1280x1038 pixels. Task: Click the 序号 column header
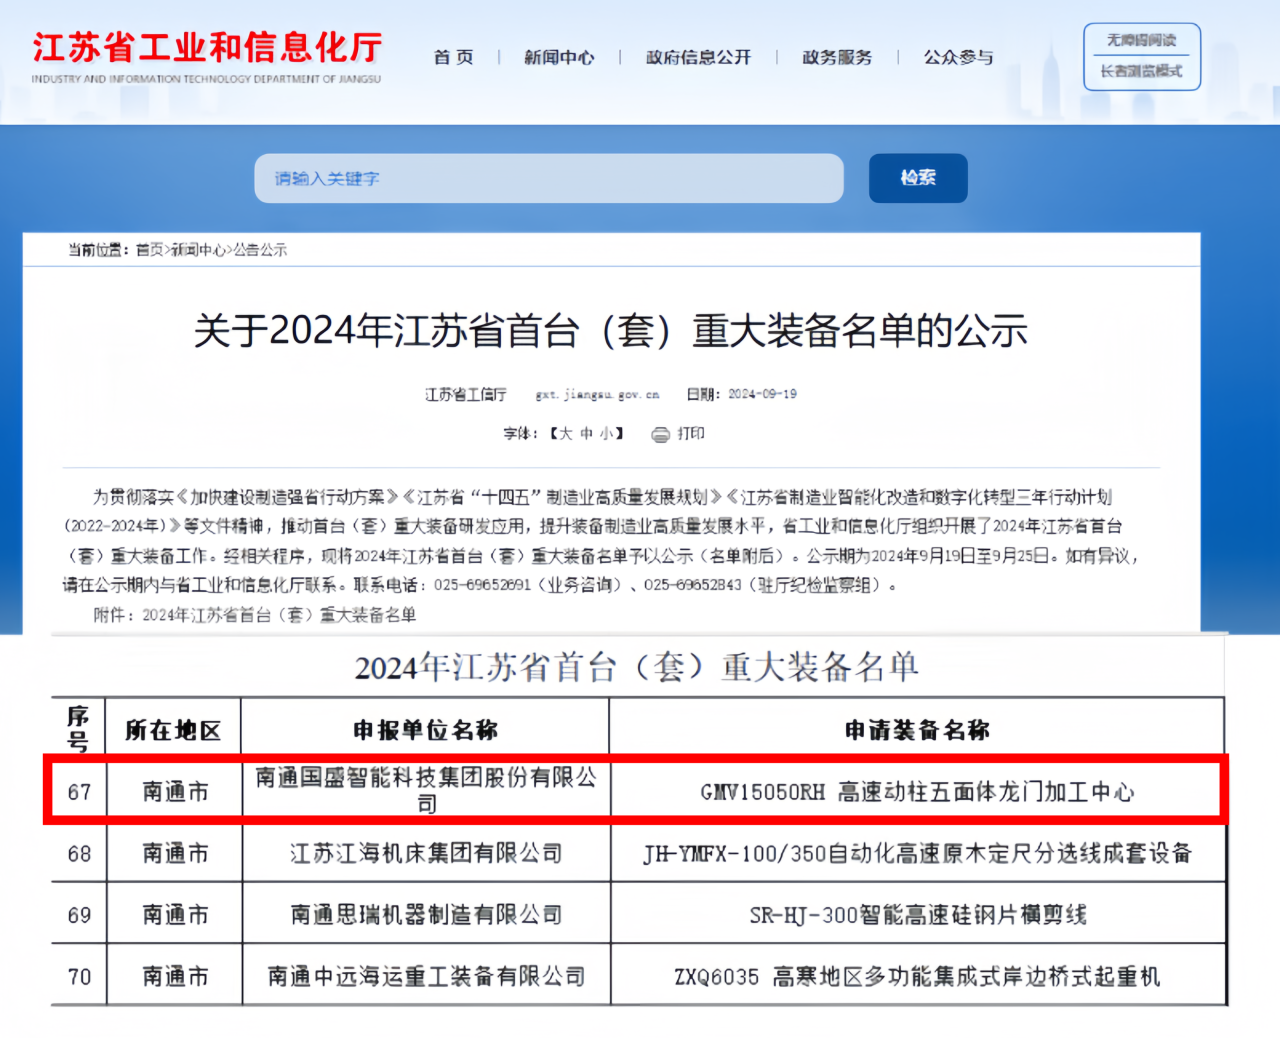point(78,729)
